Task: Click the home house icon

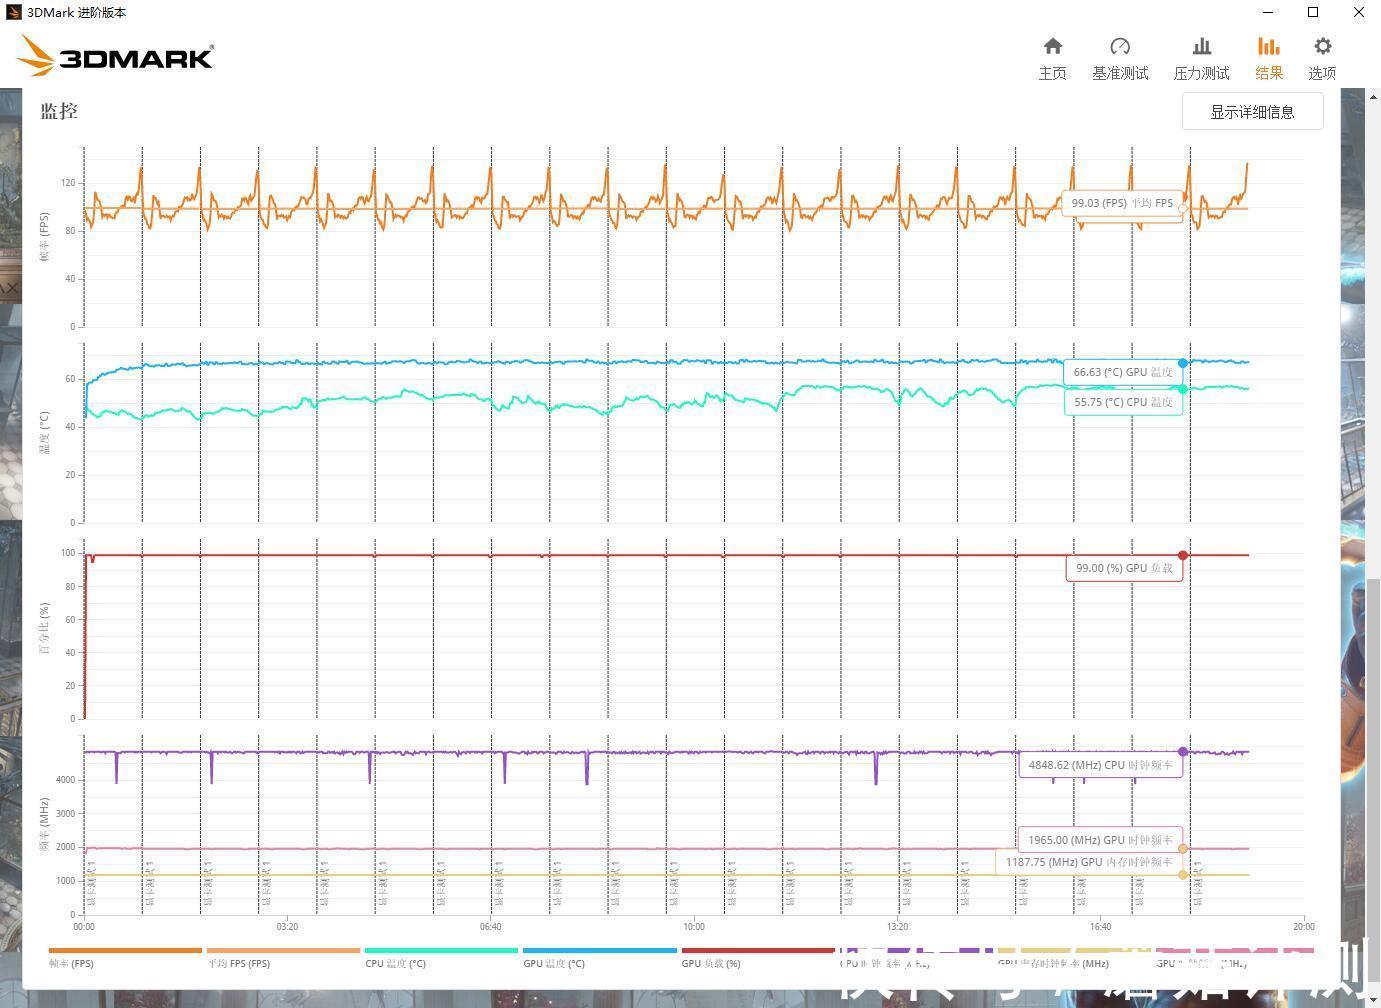Action: [x=1052, y=46]
